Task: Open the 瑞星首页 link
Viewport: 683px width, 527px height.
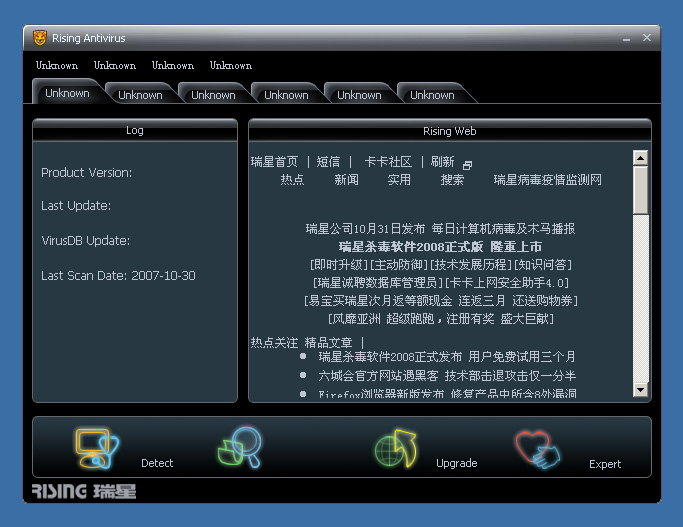Action: click(x=274, y=162)
